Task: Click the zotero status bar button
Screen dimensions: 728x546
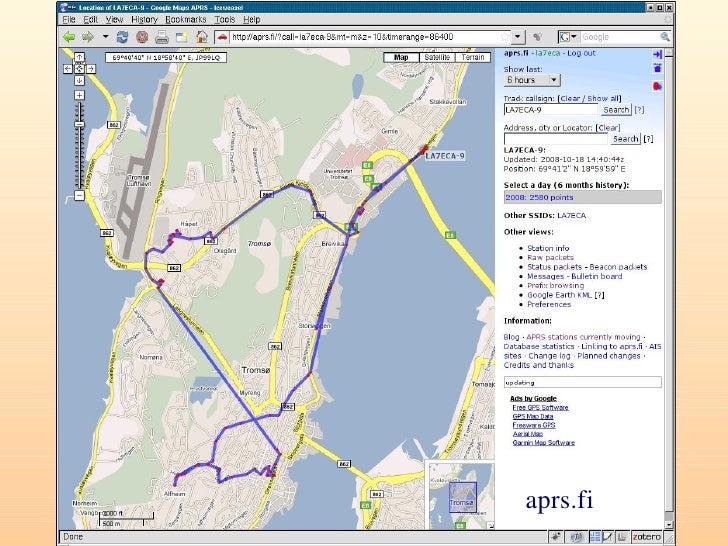Action: tap(647, 537)
